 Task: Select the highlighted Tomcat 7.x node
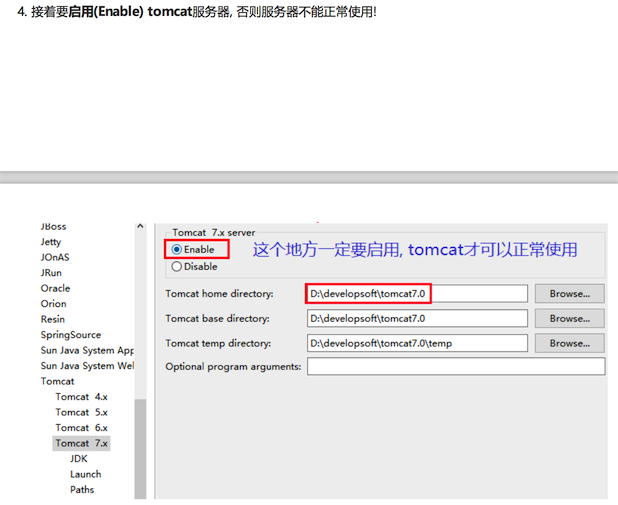click(82, 444)
